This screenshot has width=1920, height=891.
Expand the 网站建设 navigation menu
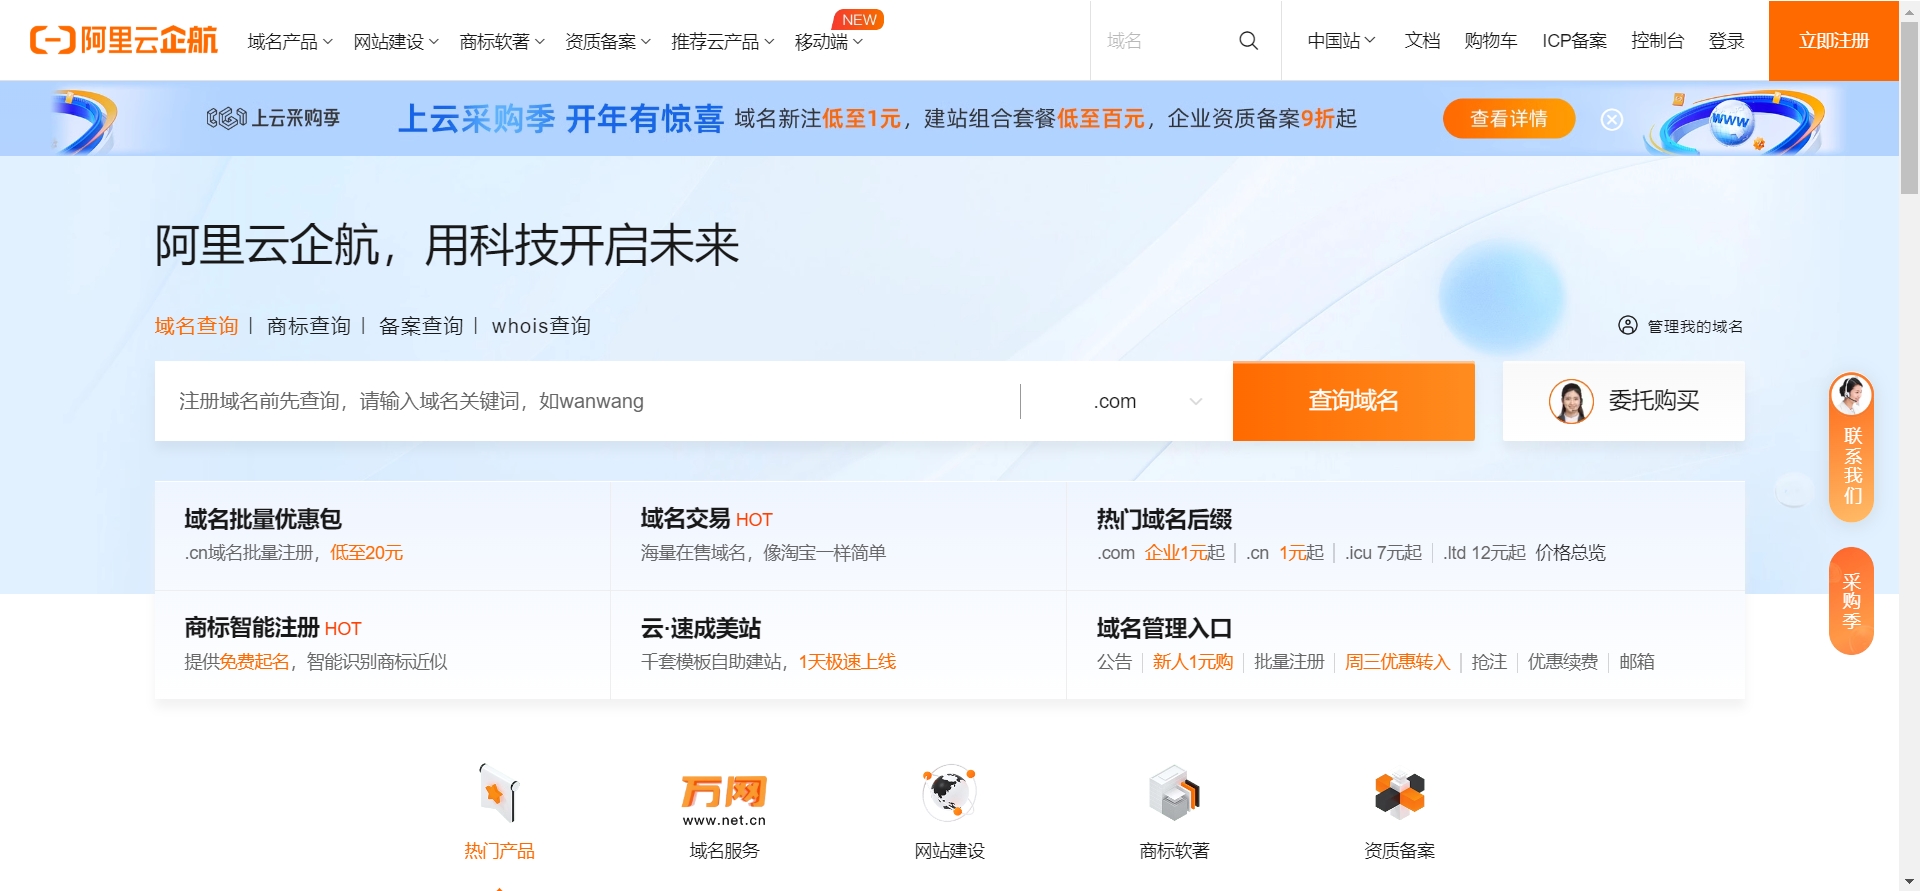[x=396, y=41]
